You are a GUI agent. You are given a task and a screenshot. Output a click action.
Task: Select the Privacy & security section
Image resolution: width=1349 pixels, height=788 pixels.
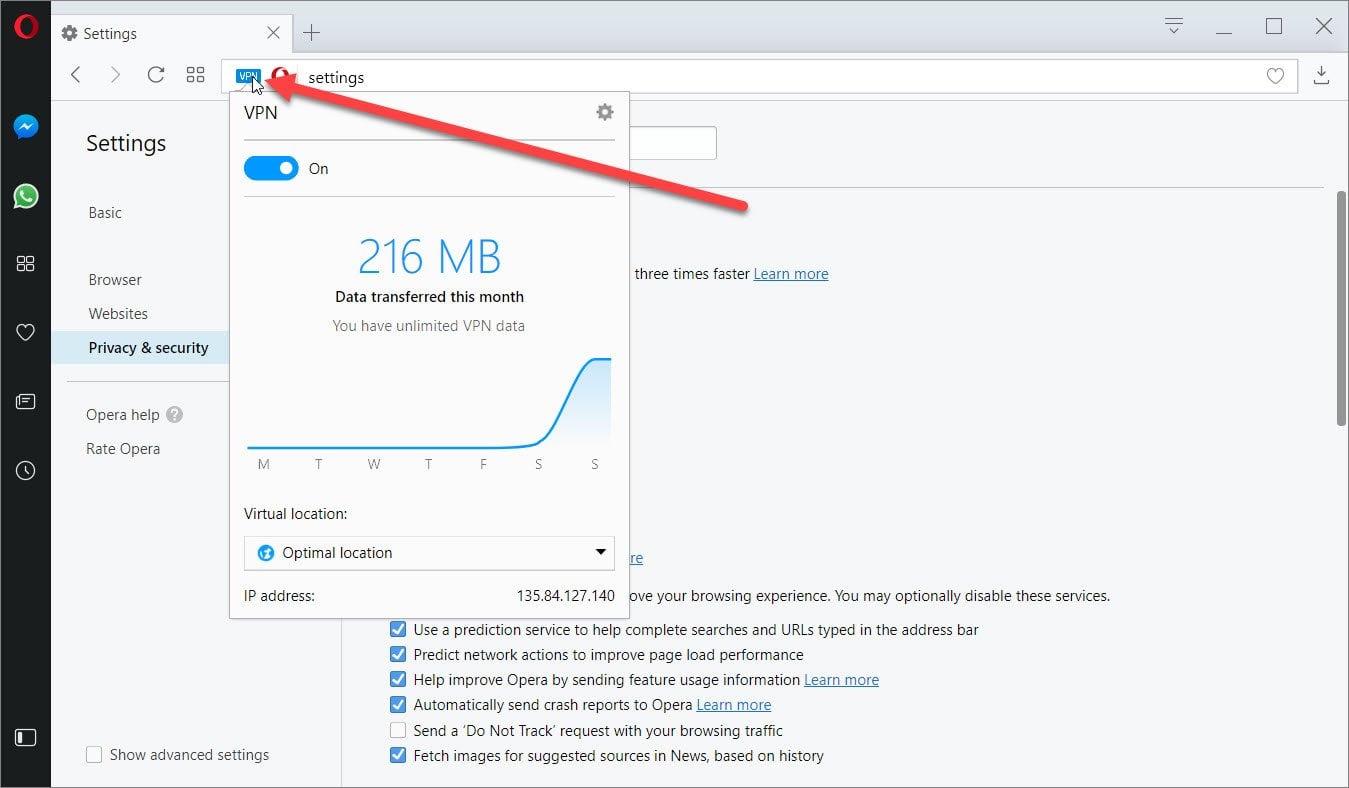pos(148,347)
